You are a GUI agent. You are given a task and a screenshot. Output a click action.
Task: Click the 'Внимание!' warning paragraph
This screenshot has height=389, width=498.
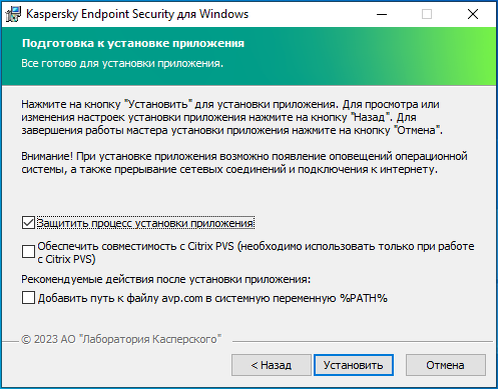coord(244,163)
